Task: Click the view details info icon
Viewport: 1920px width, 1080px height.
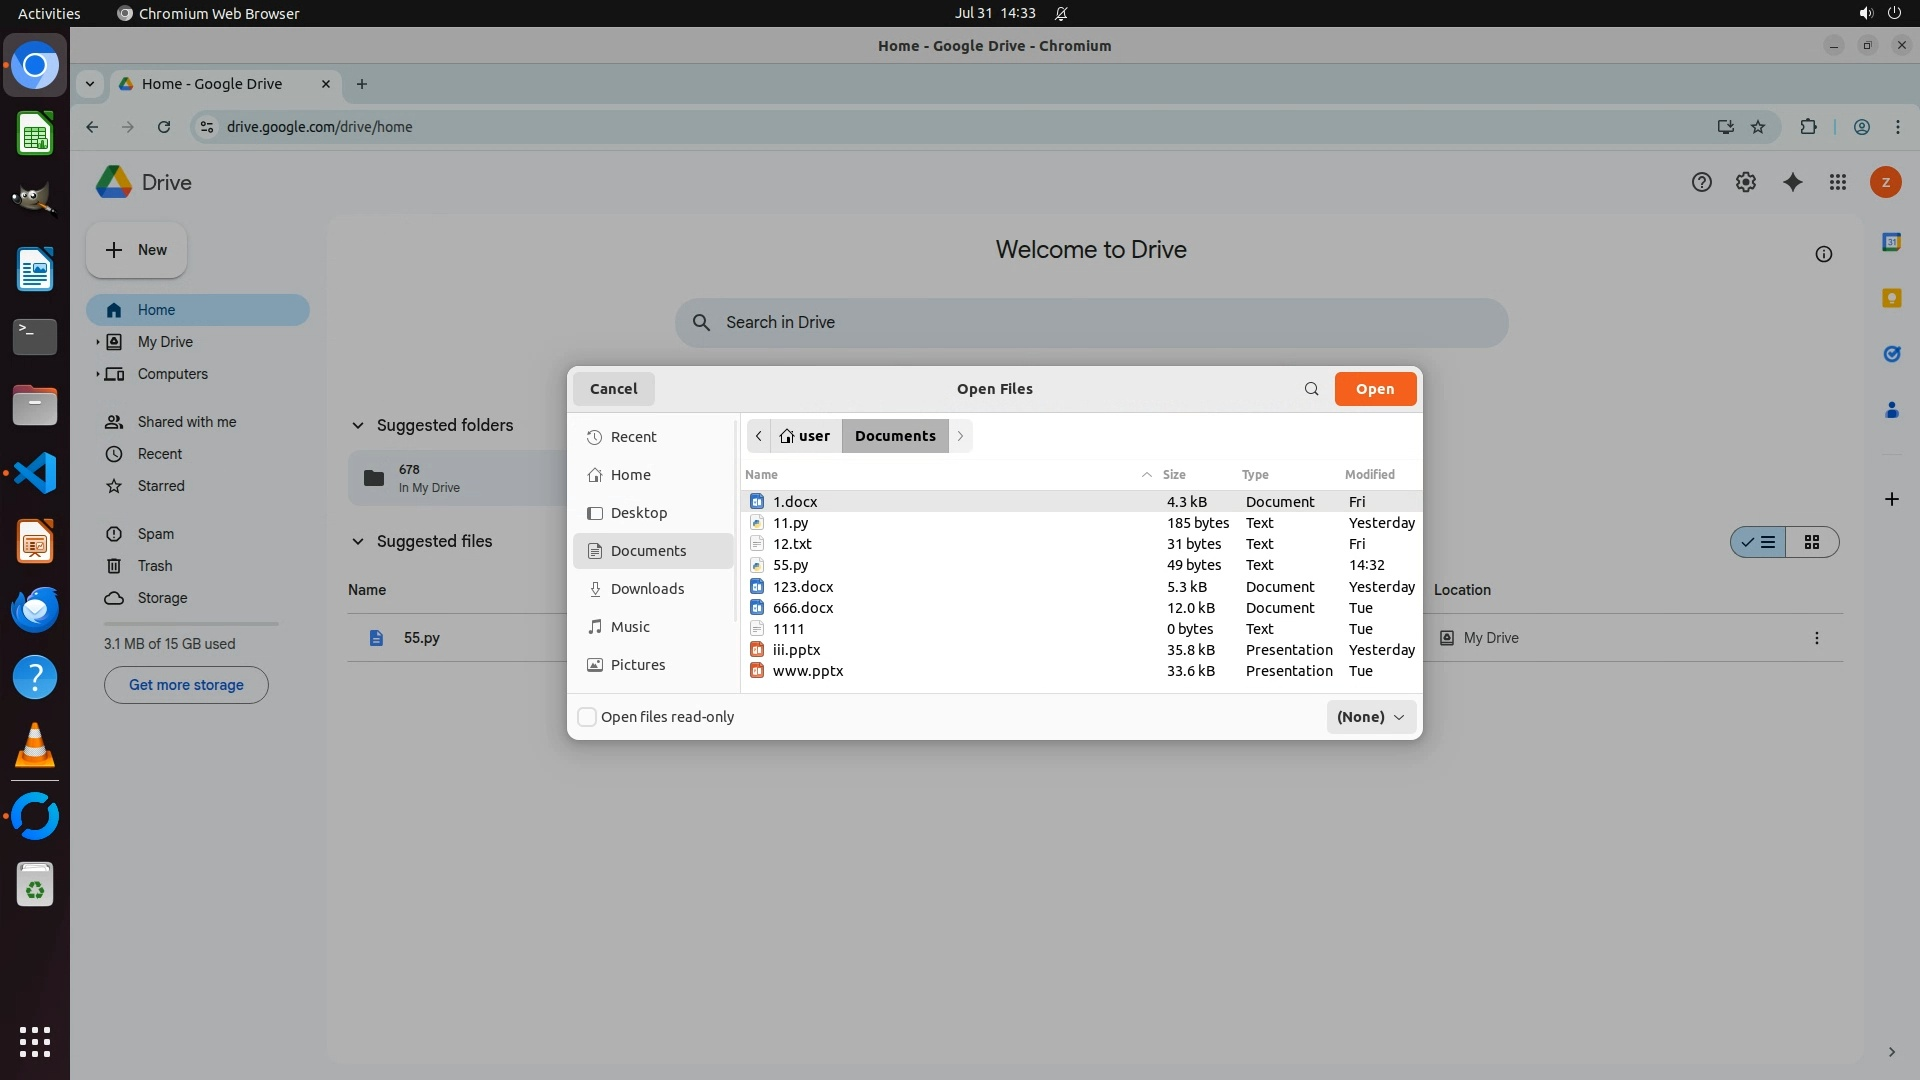Action: (x=1823, y=254)
